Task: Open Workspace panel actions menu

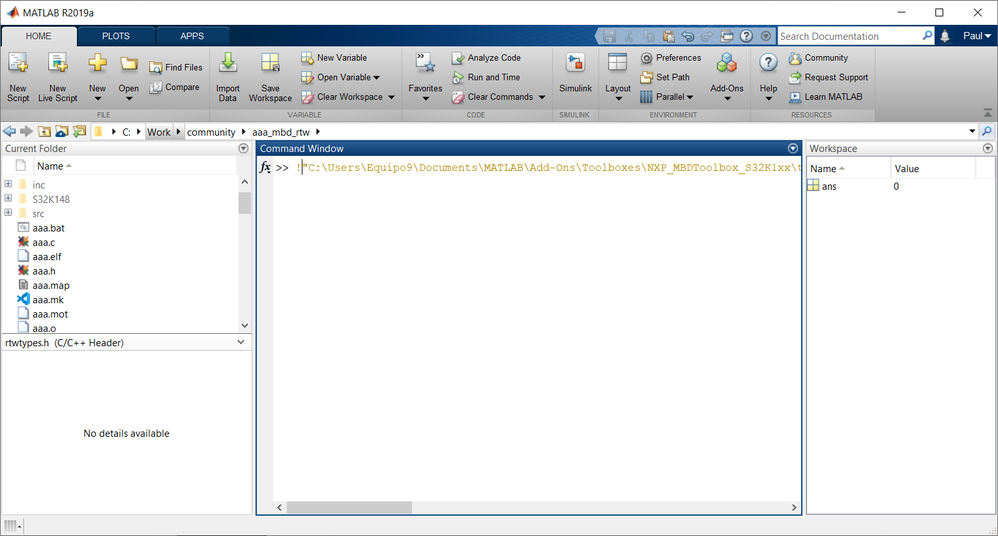Action: [988, 148]
